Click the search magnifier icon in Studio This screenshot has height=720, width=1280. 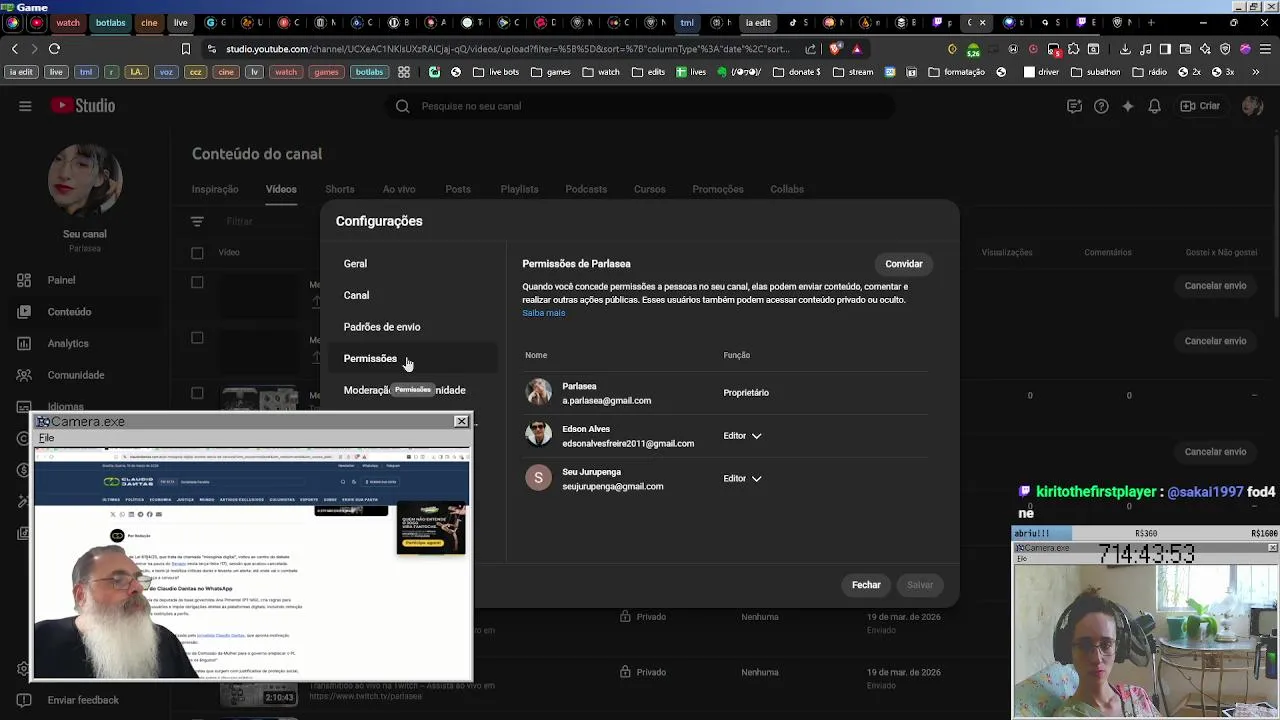coord(402,106)
